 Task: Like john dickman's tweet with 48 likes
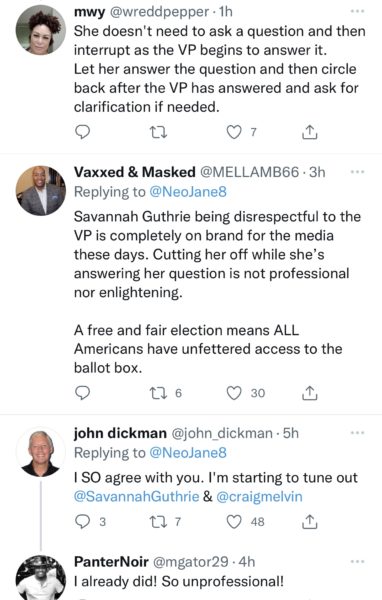coord(234,522)
